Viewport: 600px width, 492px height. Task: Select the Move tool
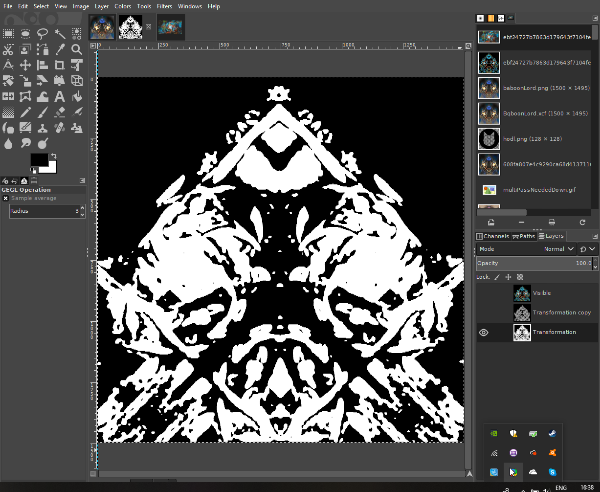(x=25, y=65)
